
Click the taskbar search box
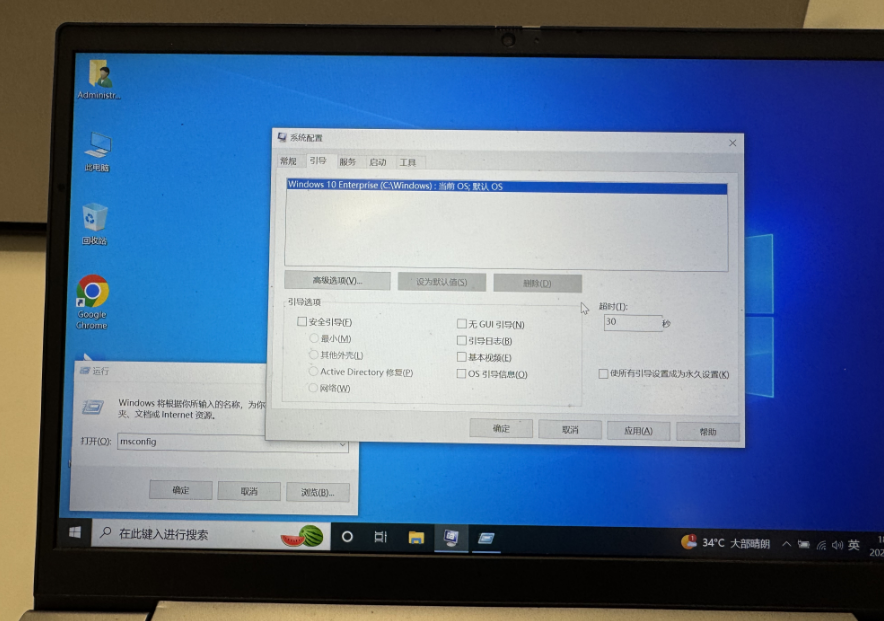(211, 533)
